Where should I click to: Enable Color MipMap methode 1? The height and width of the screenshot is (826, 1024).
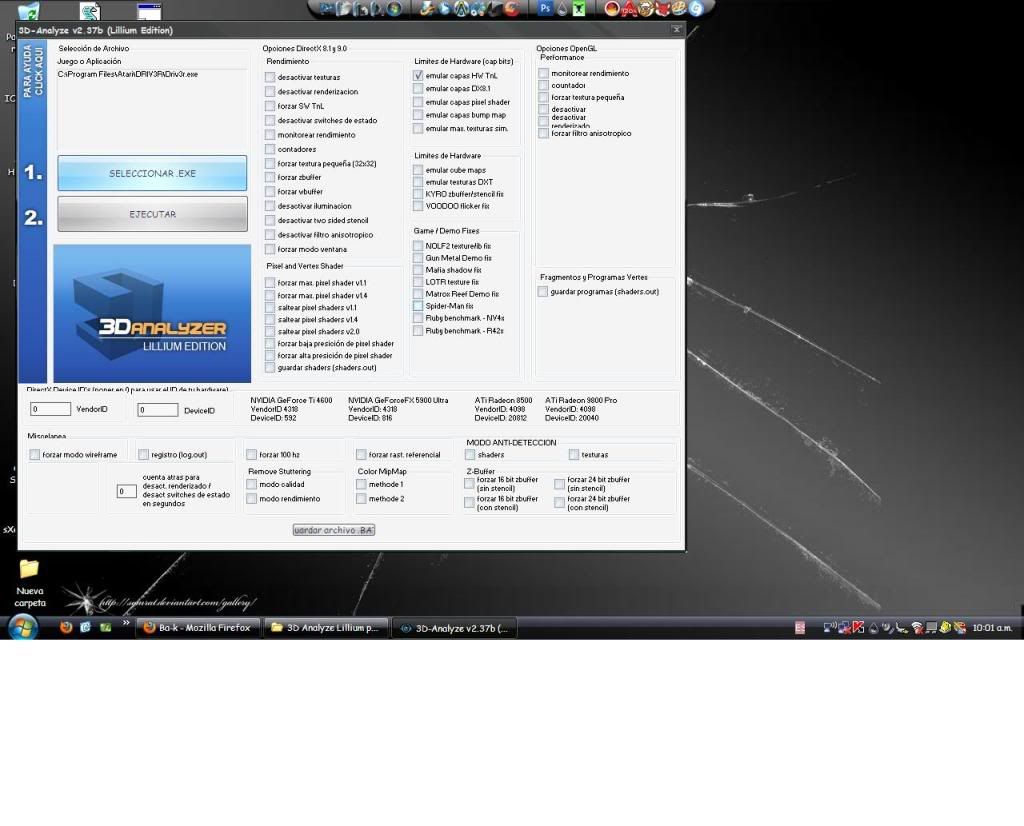(x=361, y=484)
